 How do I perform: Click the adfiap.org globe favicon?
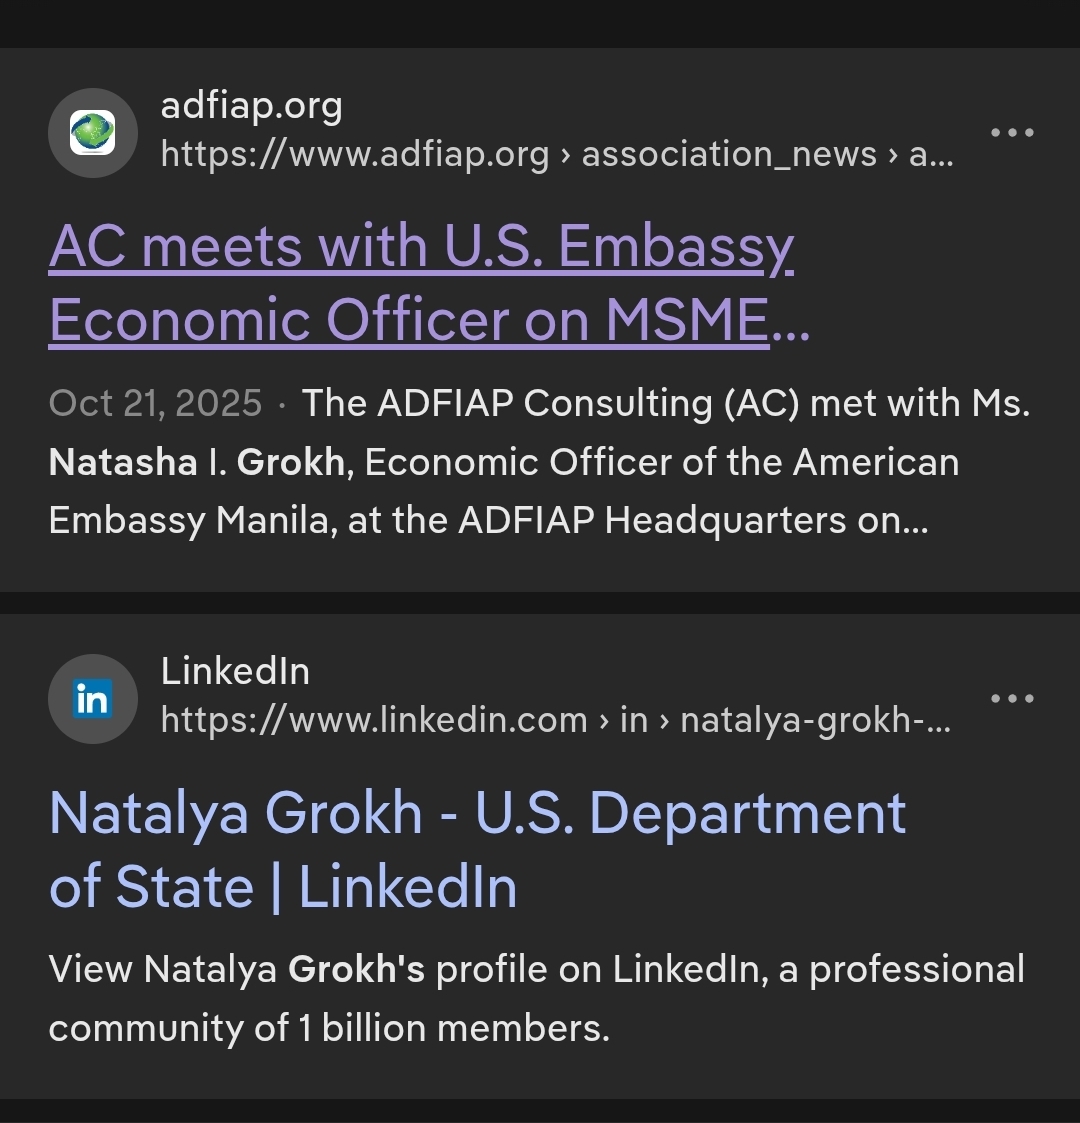(x=92, y=133)
